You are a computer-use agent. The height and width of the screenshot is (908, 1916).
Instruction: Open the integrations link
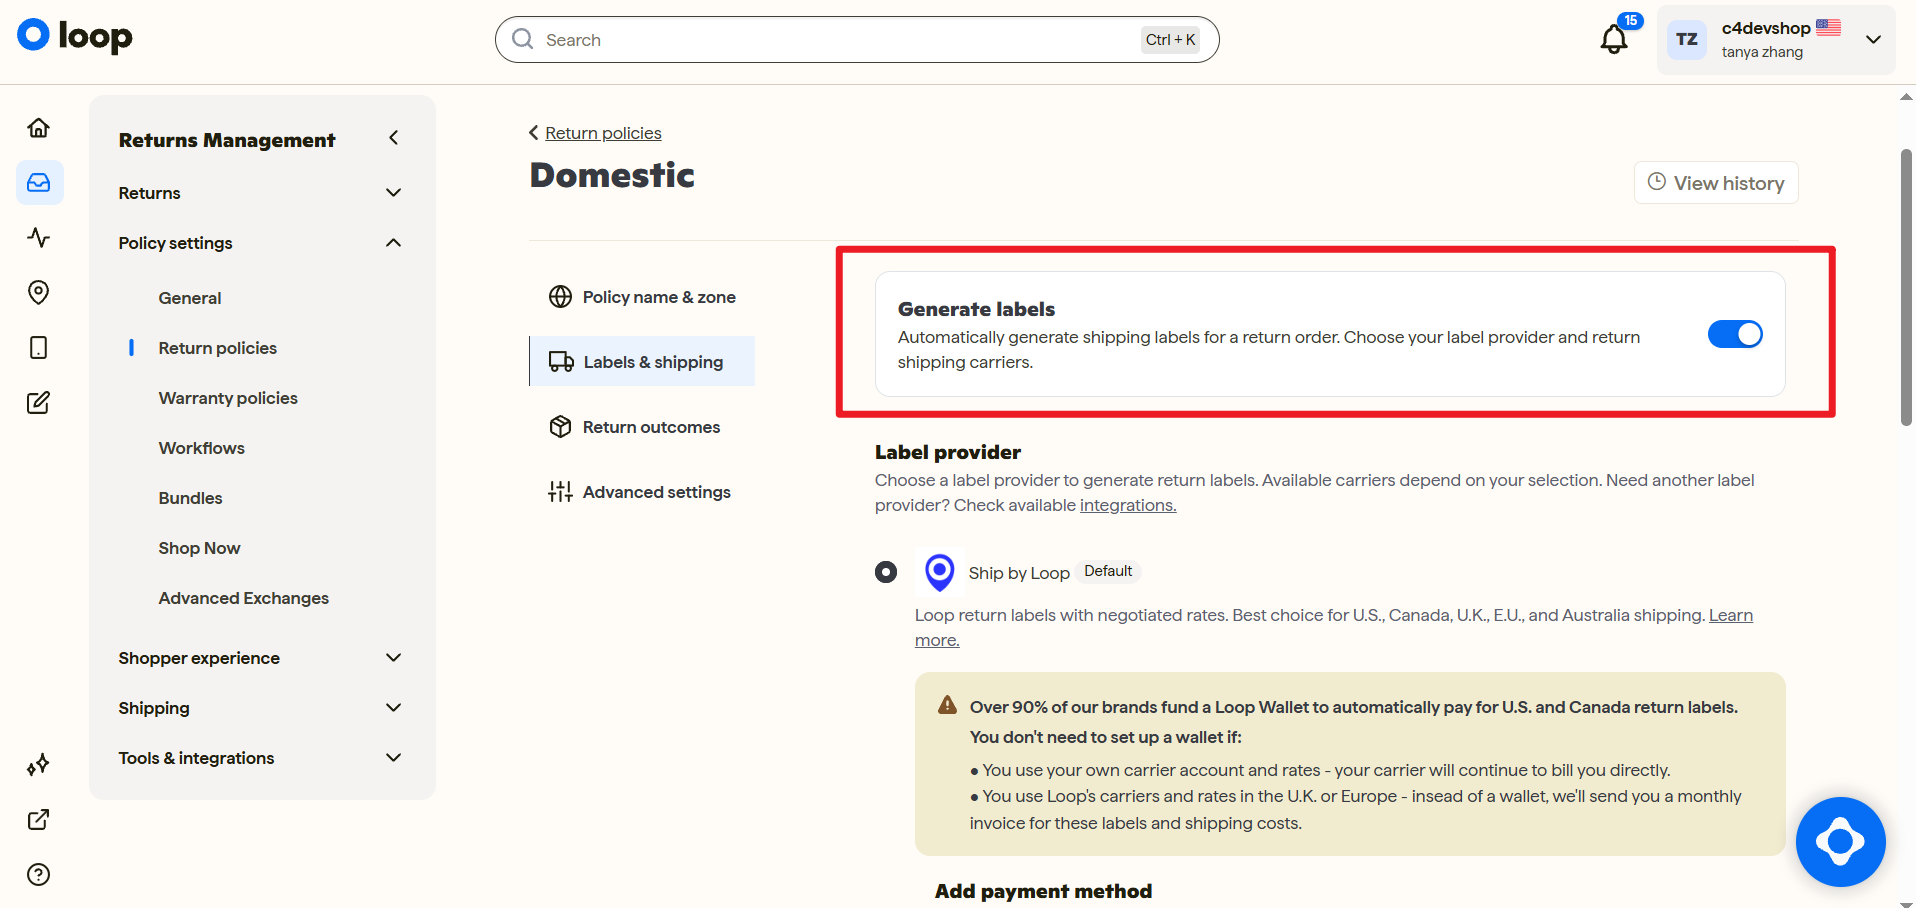tap(1128, 505)
